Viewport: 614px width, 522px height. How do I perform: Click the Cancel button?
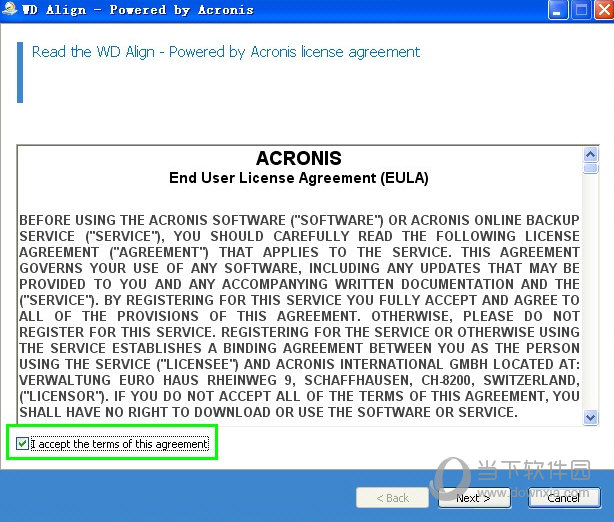[x=564, y=498]
